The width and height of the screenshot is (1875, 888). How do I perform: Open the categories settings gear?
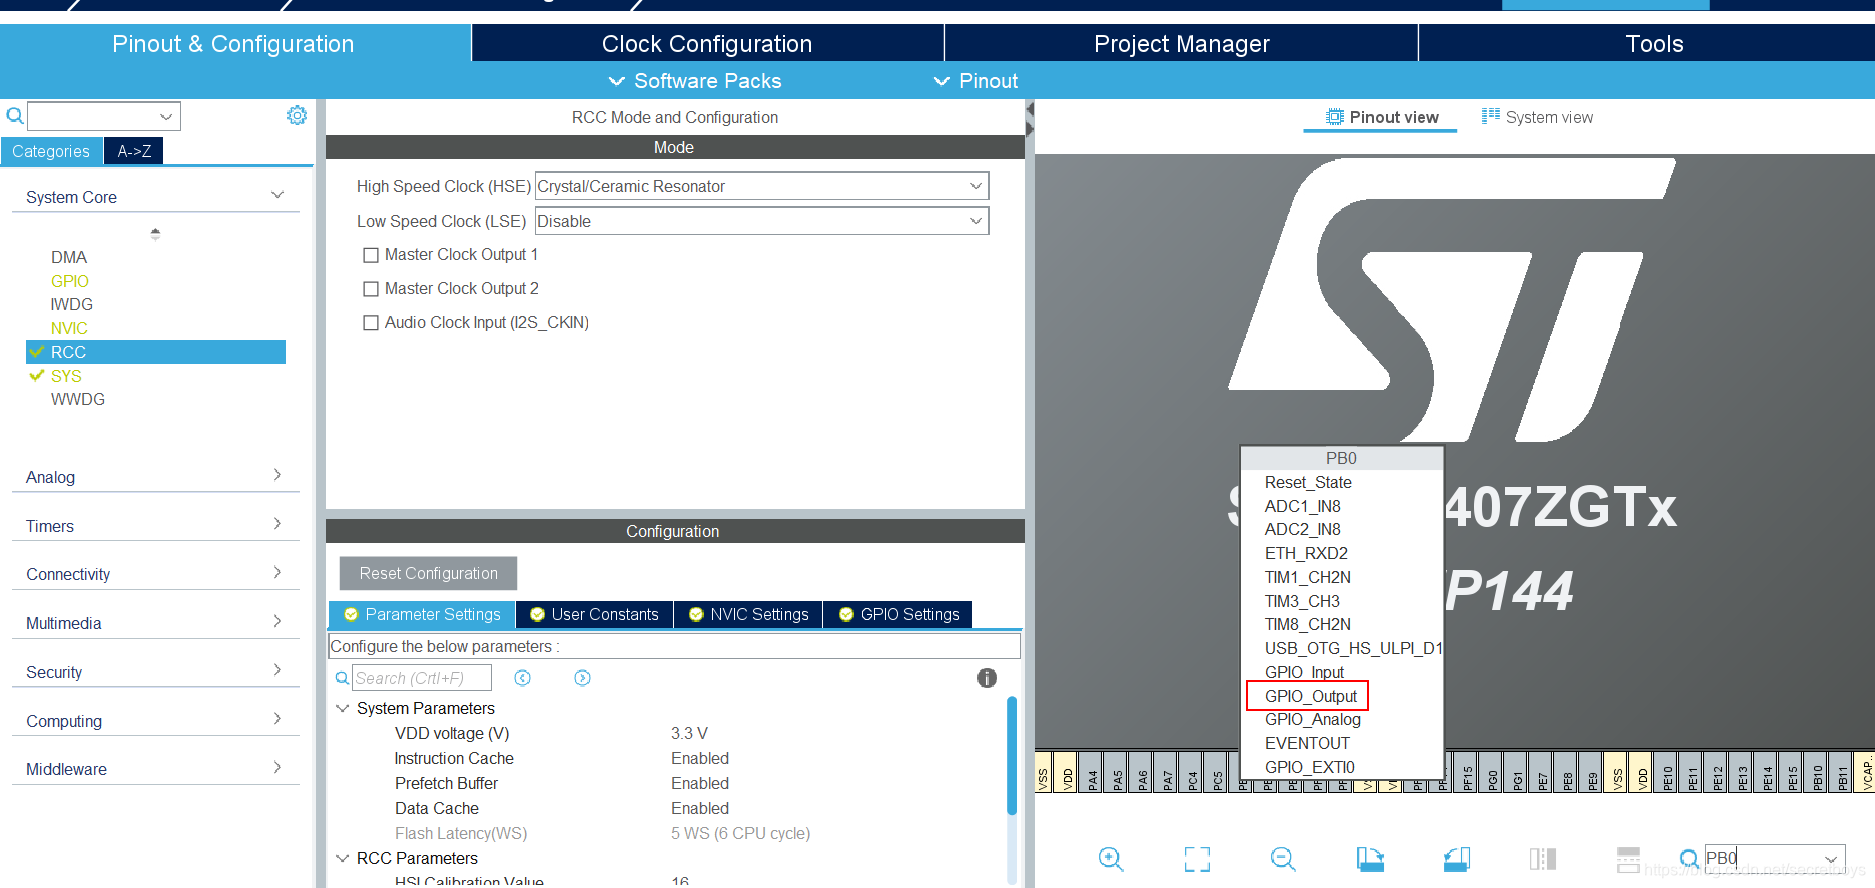point(297,115)
